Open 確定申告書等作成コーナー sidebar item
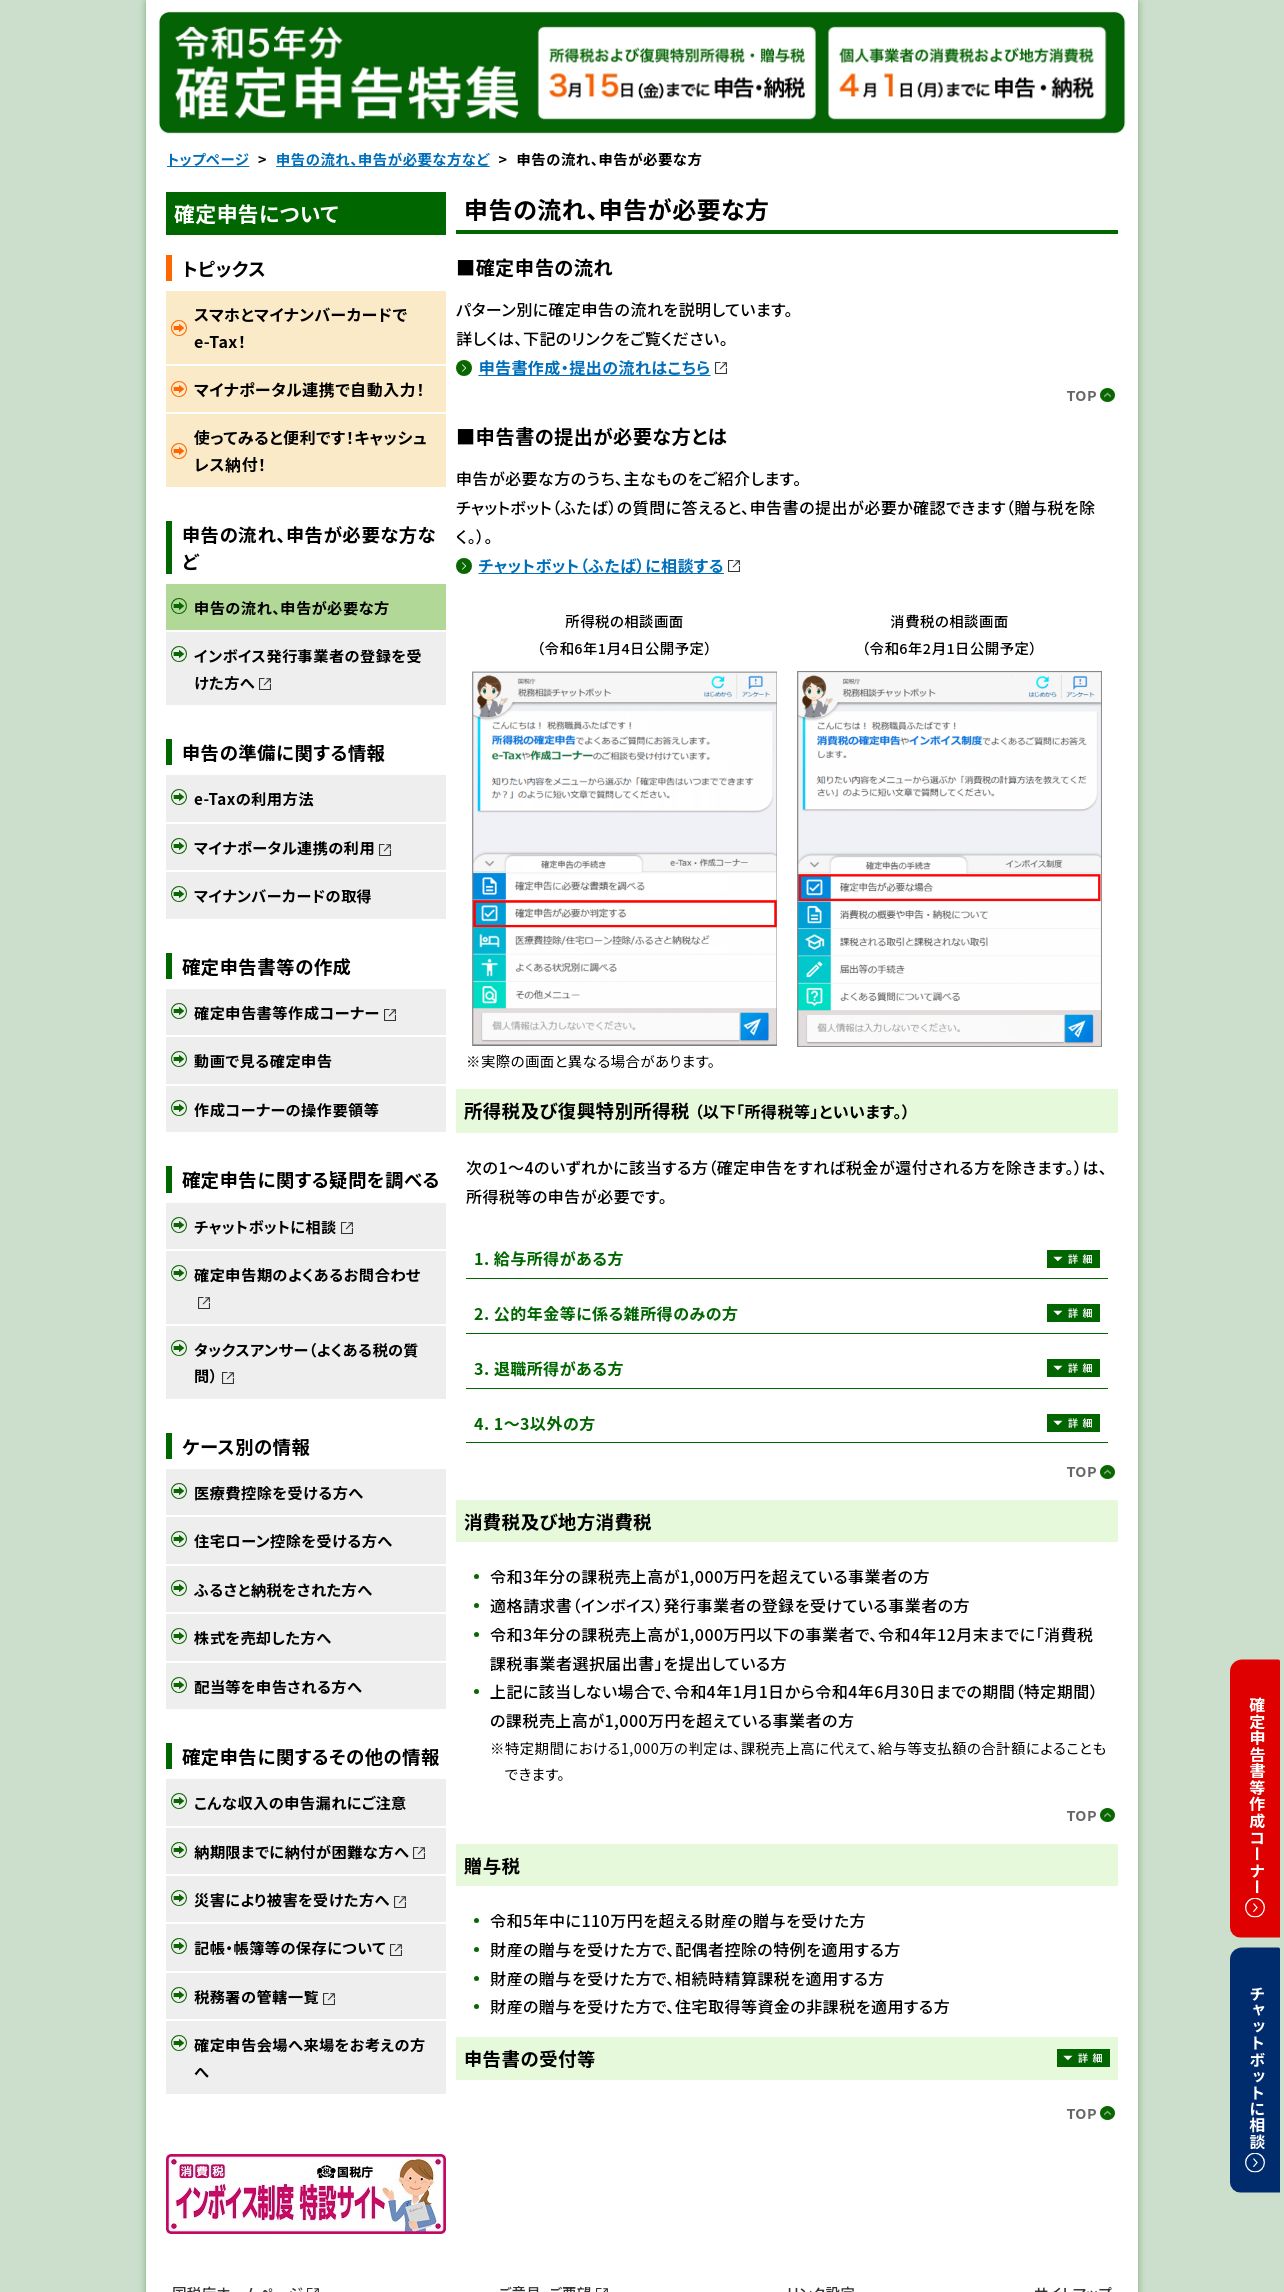 point(306,1013)
